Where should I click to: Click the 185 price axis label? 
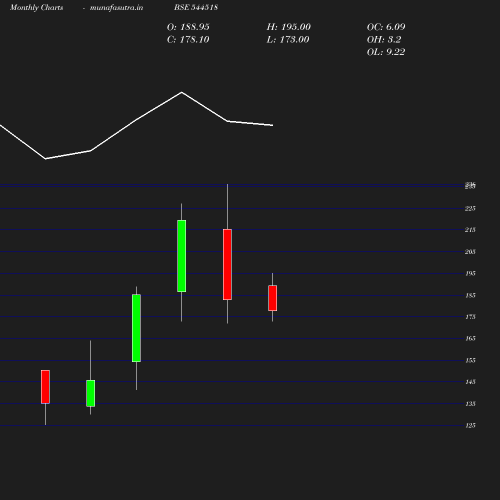[471, 295]
